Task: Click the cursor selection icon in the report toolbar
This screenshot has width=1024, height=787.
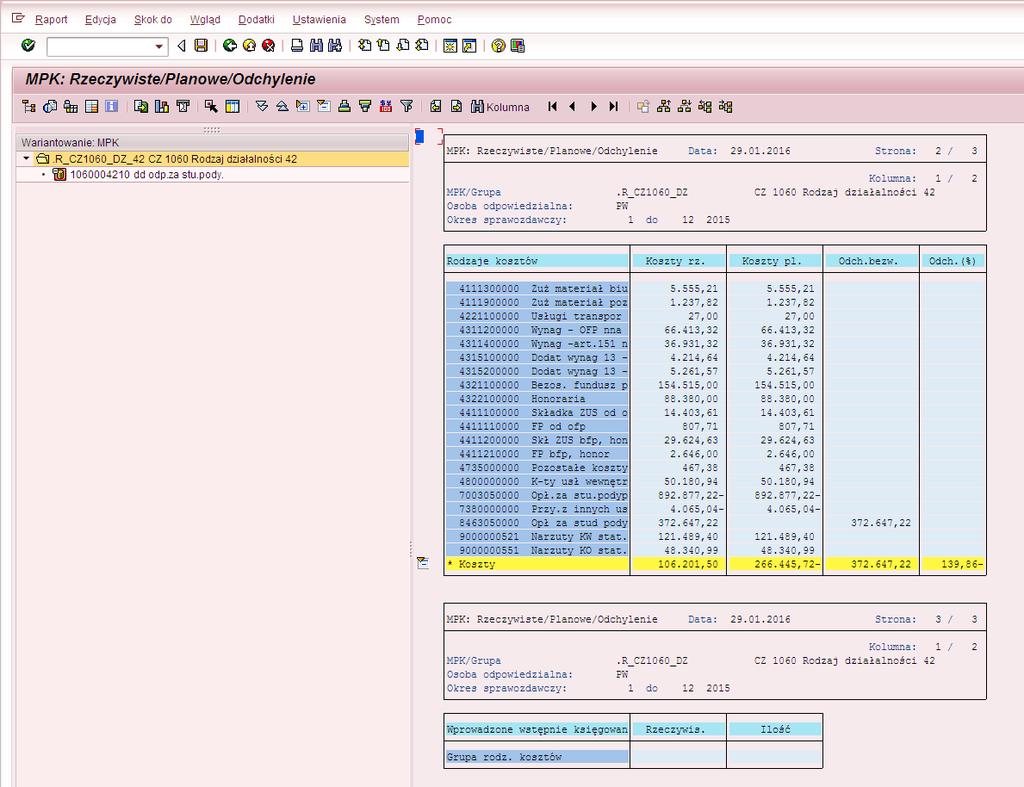Action: point(211,106)
